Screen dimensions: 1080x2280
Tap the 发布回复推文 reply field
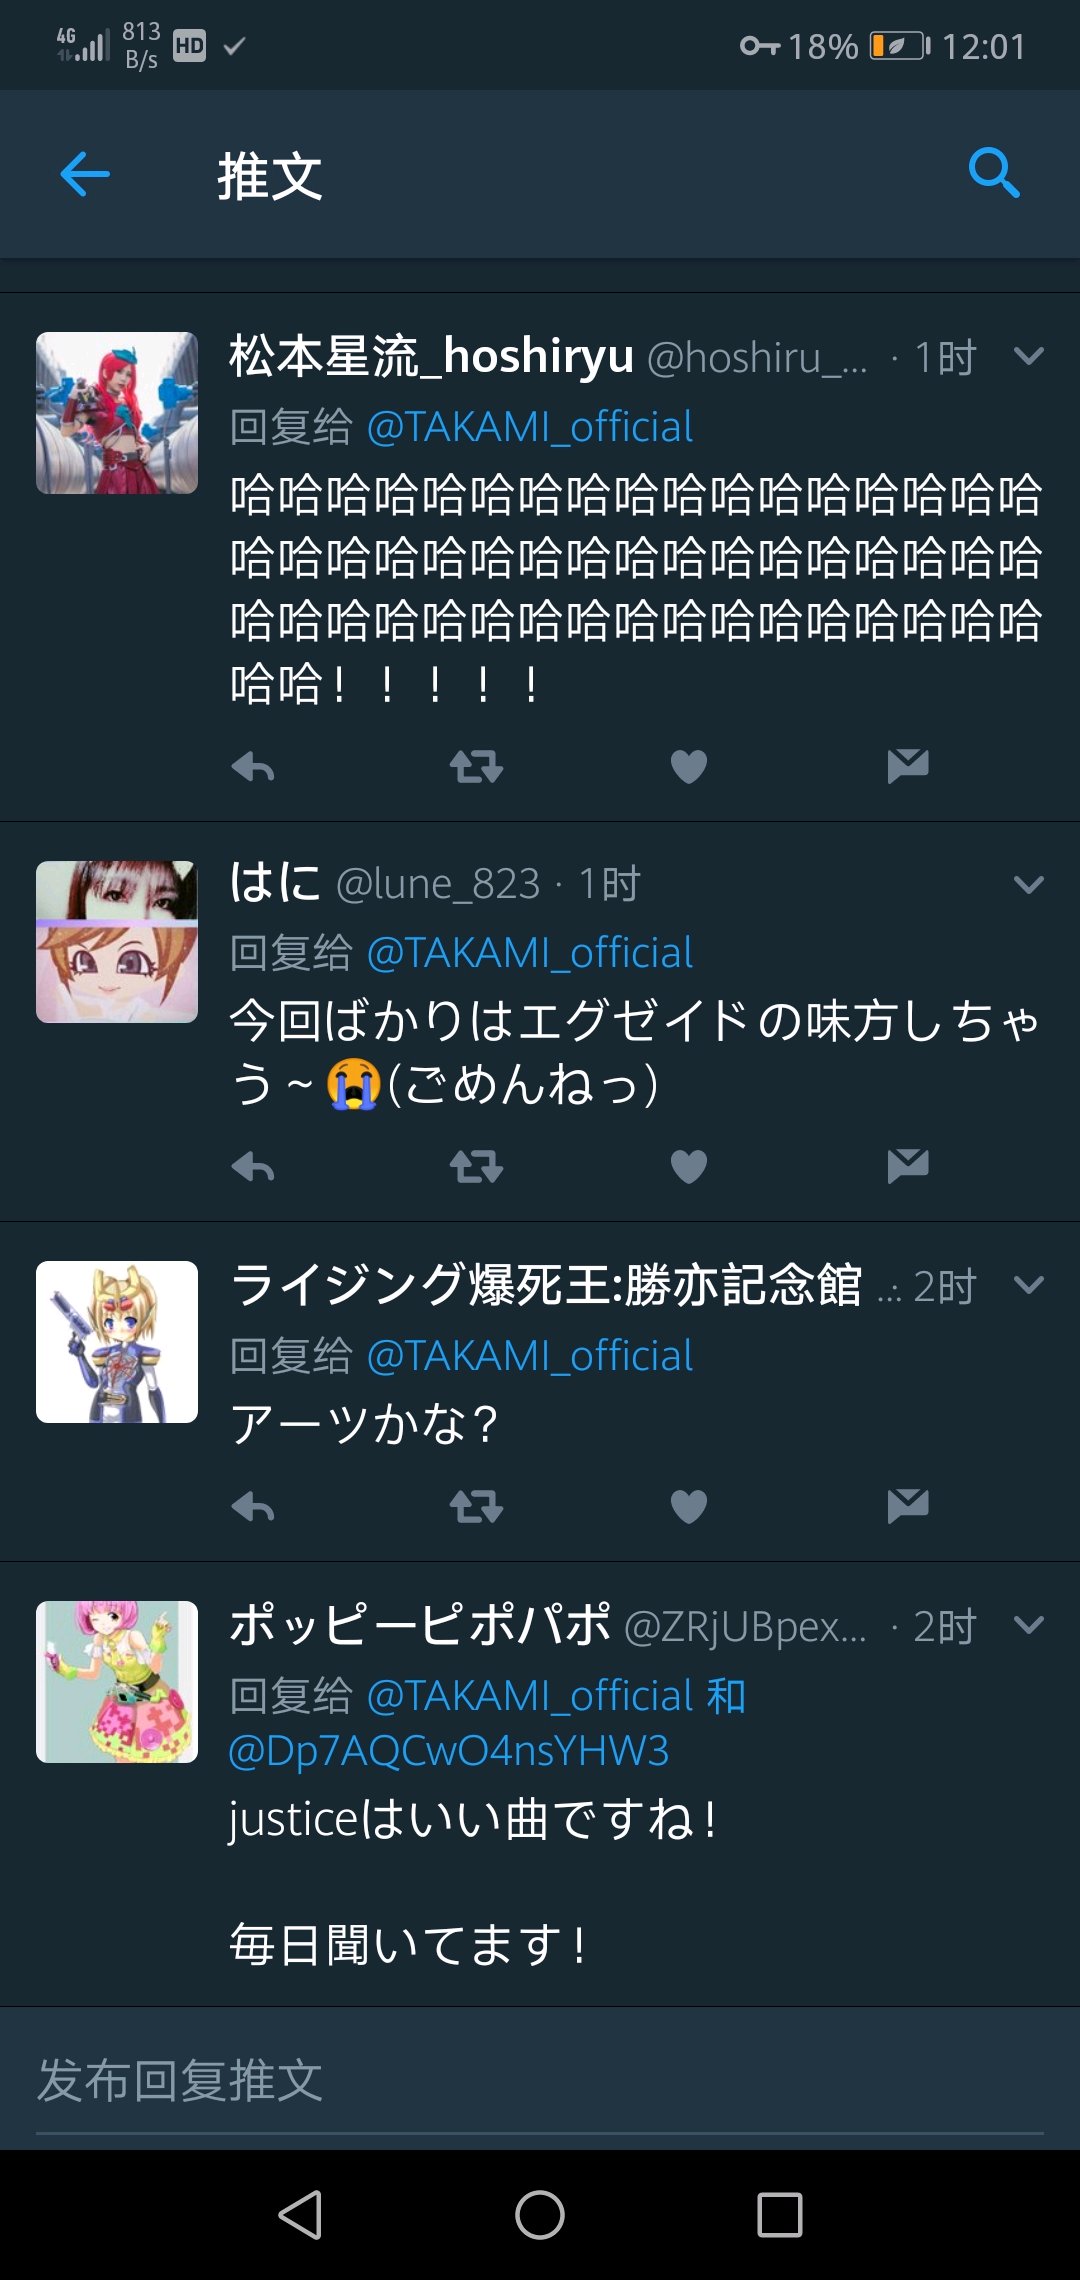tap(540, 2081)
